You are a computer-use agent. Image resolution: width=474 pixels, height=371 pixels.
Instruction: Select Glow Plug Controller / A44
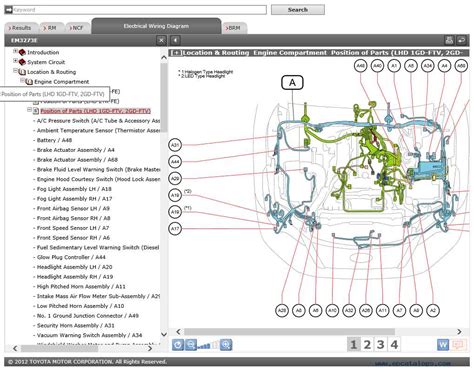coord(71,257)
